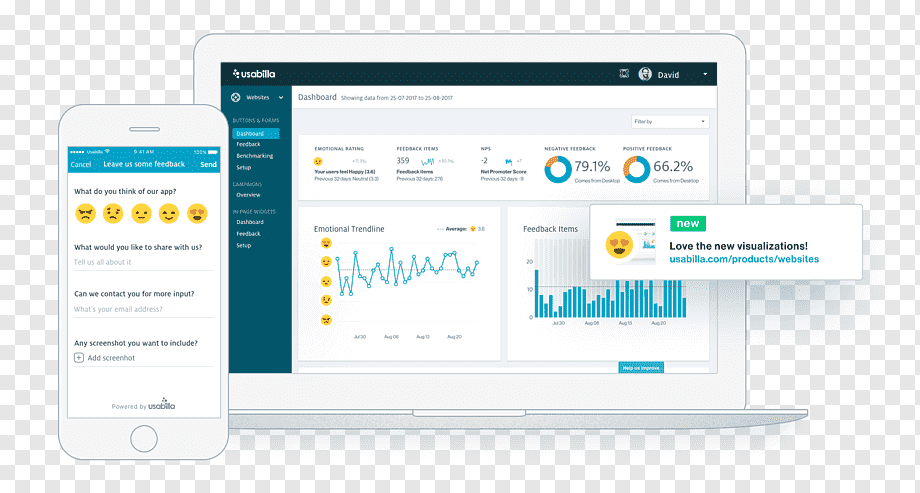The image size is (920, 493).
Task: Open Dashboard under In-Page Widgets
Action: [x=250, y=222]
